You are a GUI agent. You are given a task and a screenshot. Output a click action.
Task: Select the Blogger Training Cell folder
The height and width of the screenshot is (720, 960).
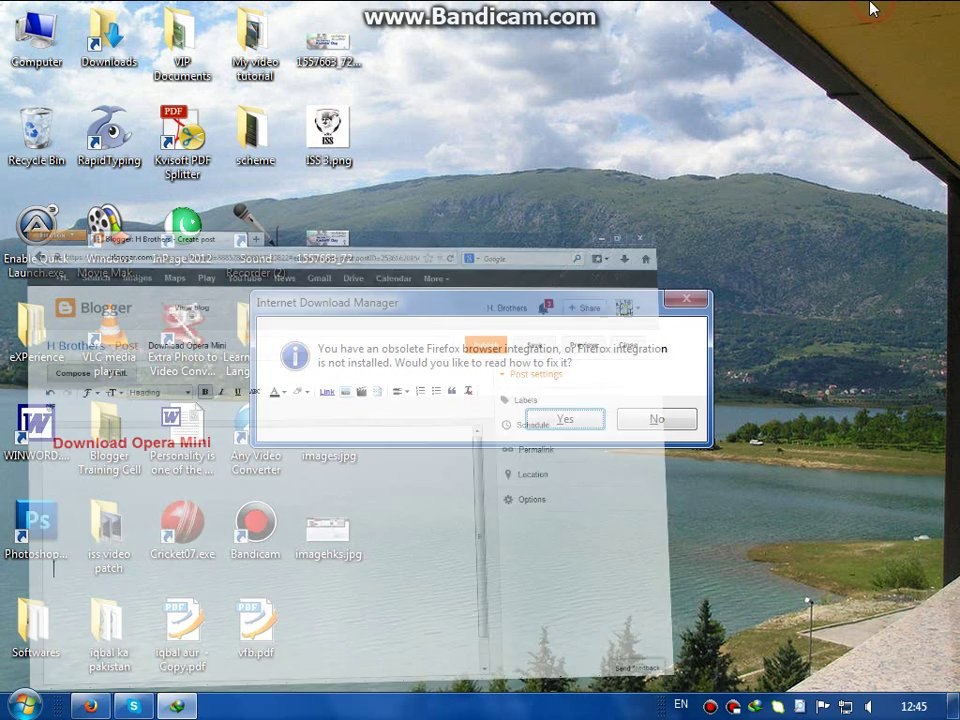pos(108,438)
